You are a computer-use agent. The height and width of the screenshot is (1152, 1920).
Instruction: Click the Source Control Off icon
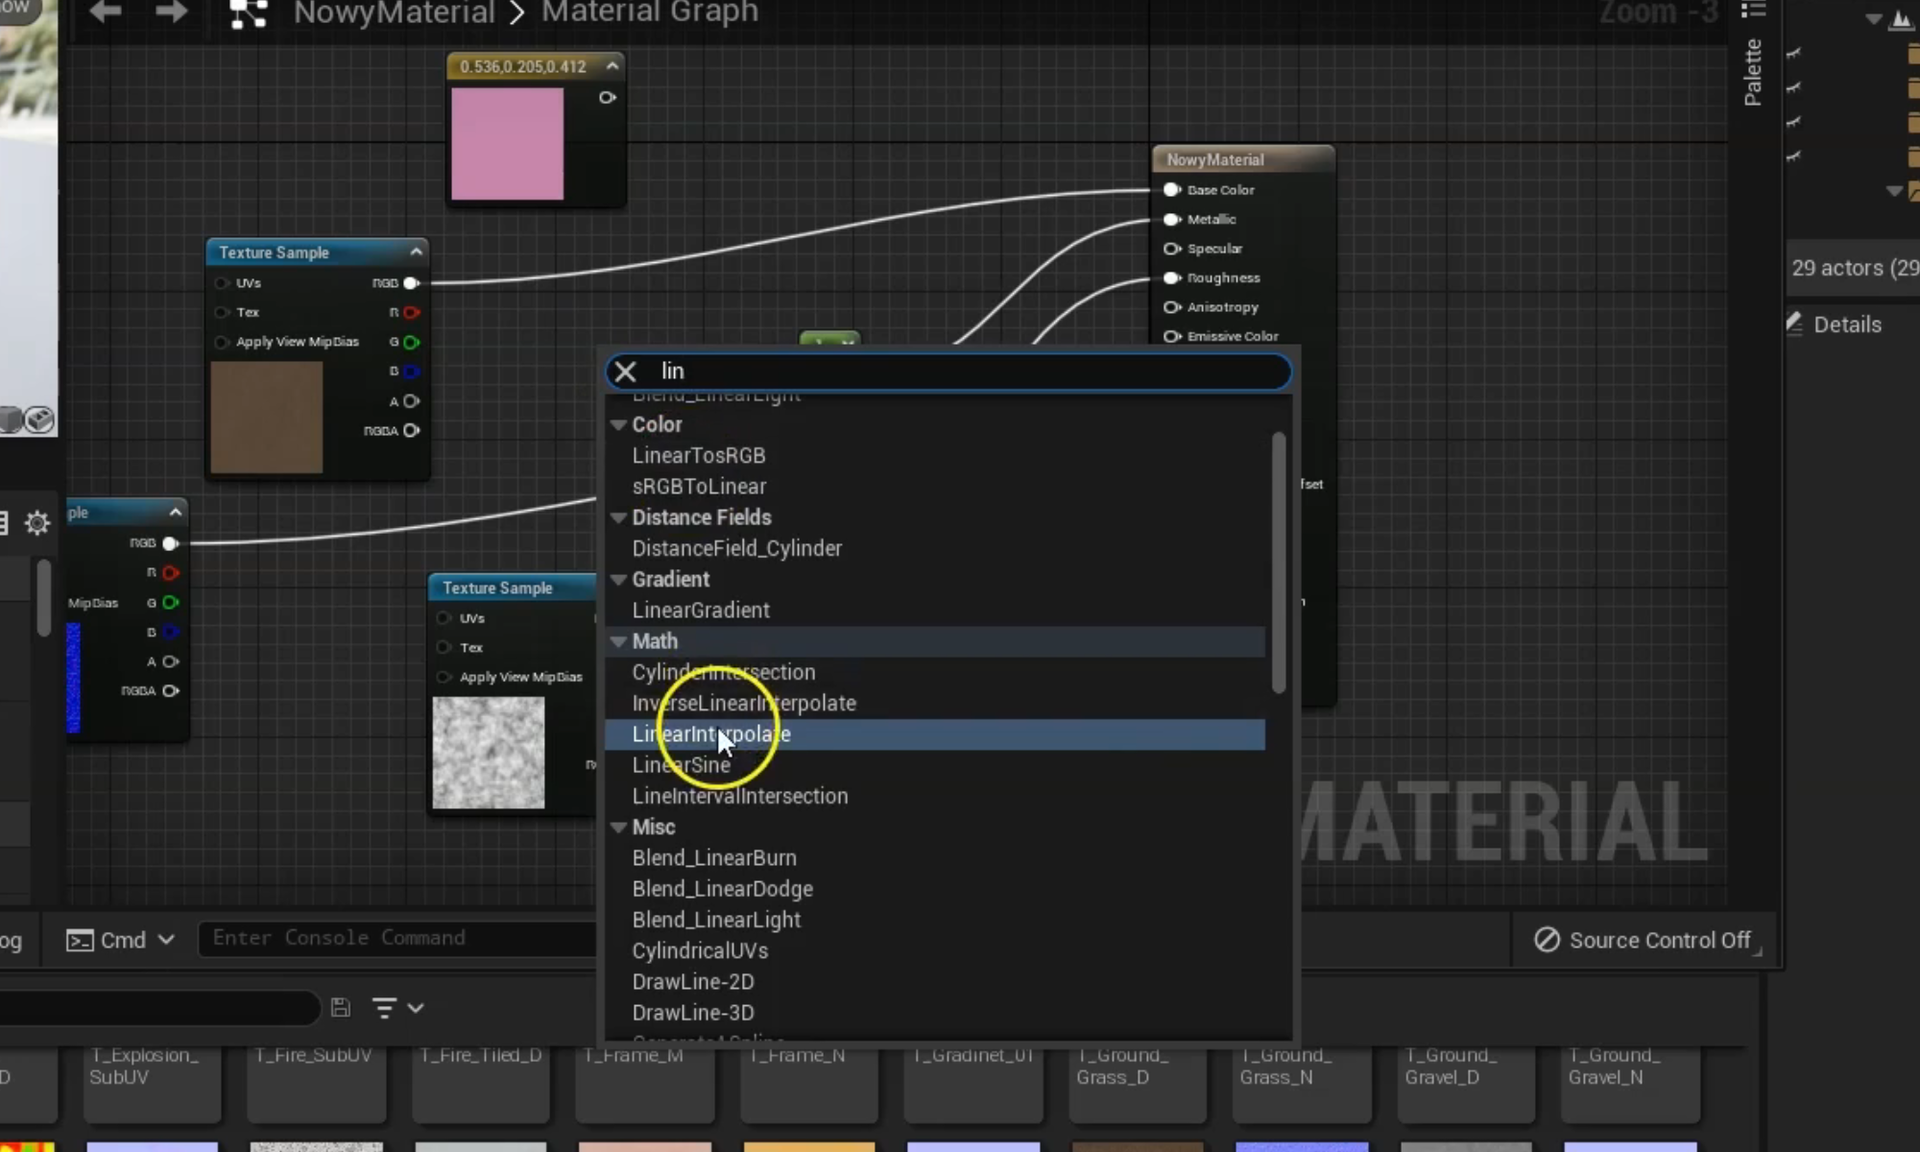(x=1546, y=940)
